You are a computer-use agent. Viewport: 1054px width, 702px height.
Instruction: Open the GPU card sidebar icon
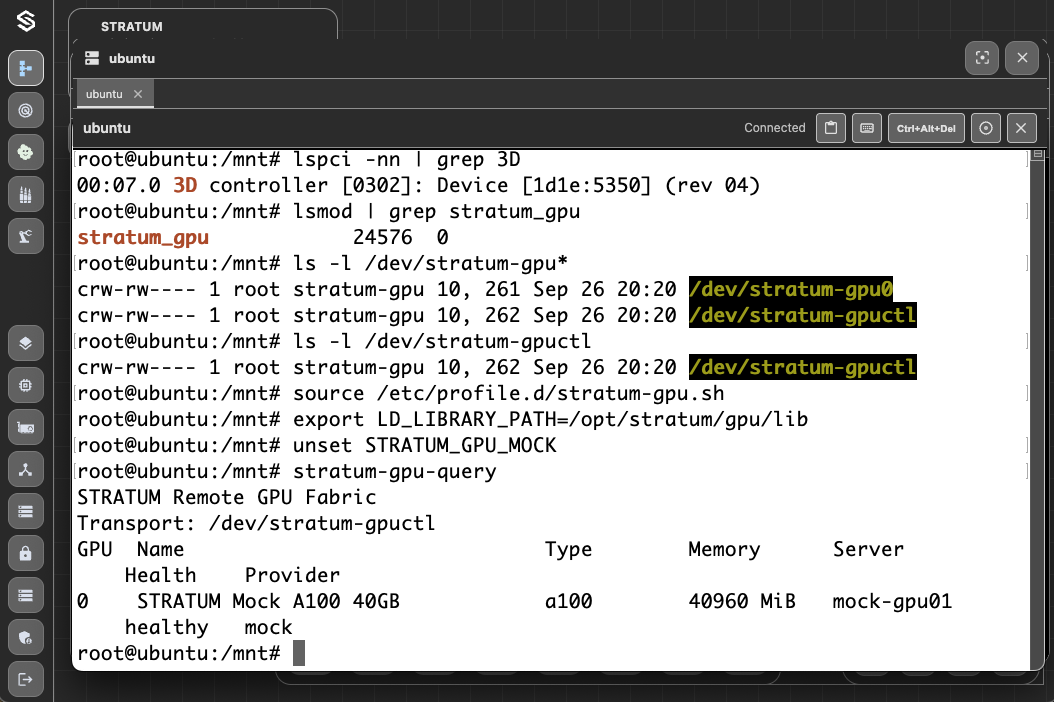click(x=26, y=428)
